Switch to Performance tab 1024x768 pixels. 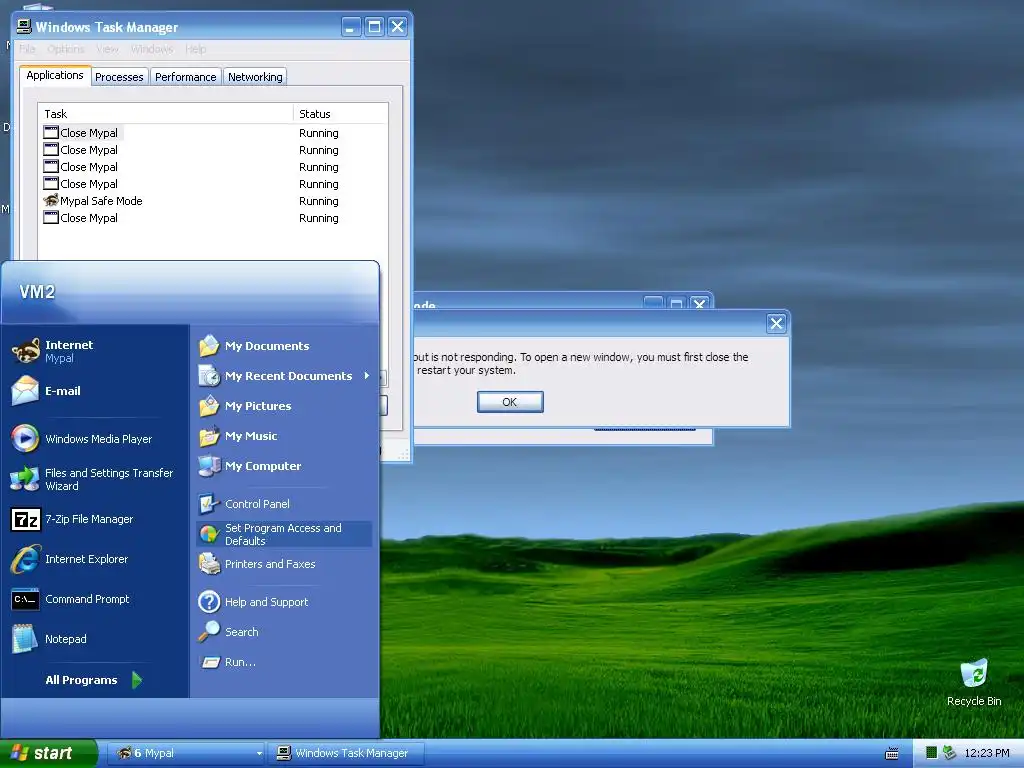click(x=185, y=77)
